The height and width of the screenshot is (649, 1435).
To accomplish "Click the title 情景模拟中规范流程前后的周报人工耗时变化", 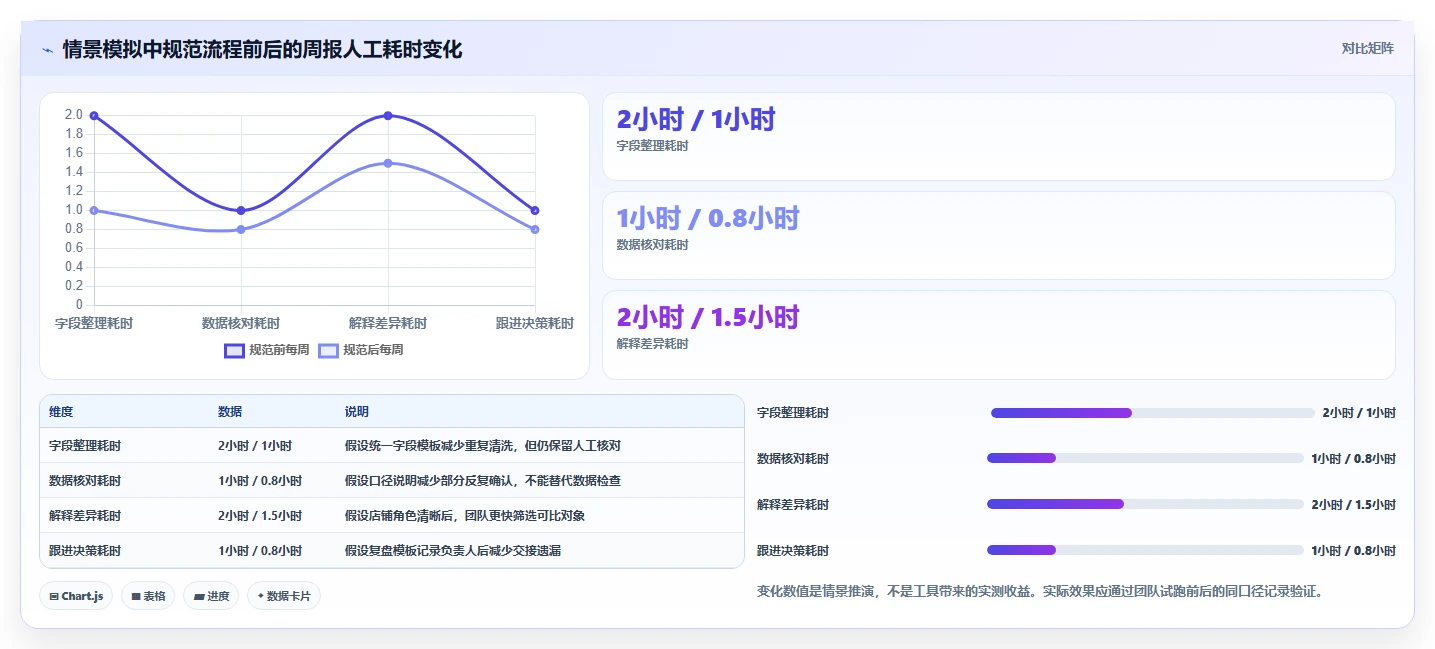I will 262,50.
